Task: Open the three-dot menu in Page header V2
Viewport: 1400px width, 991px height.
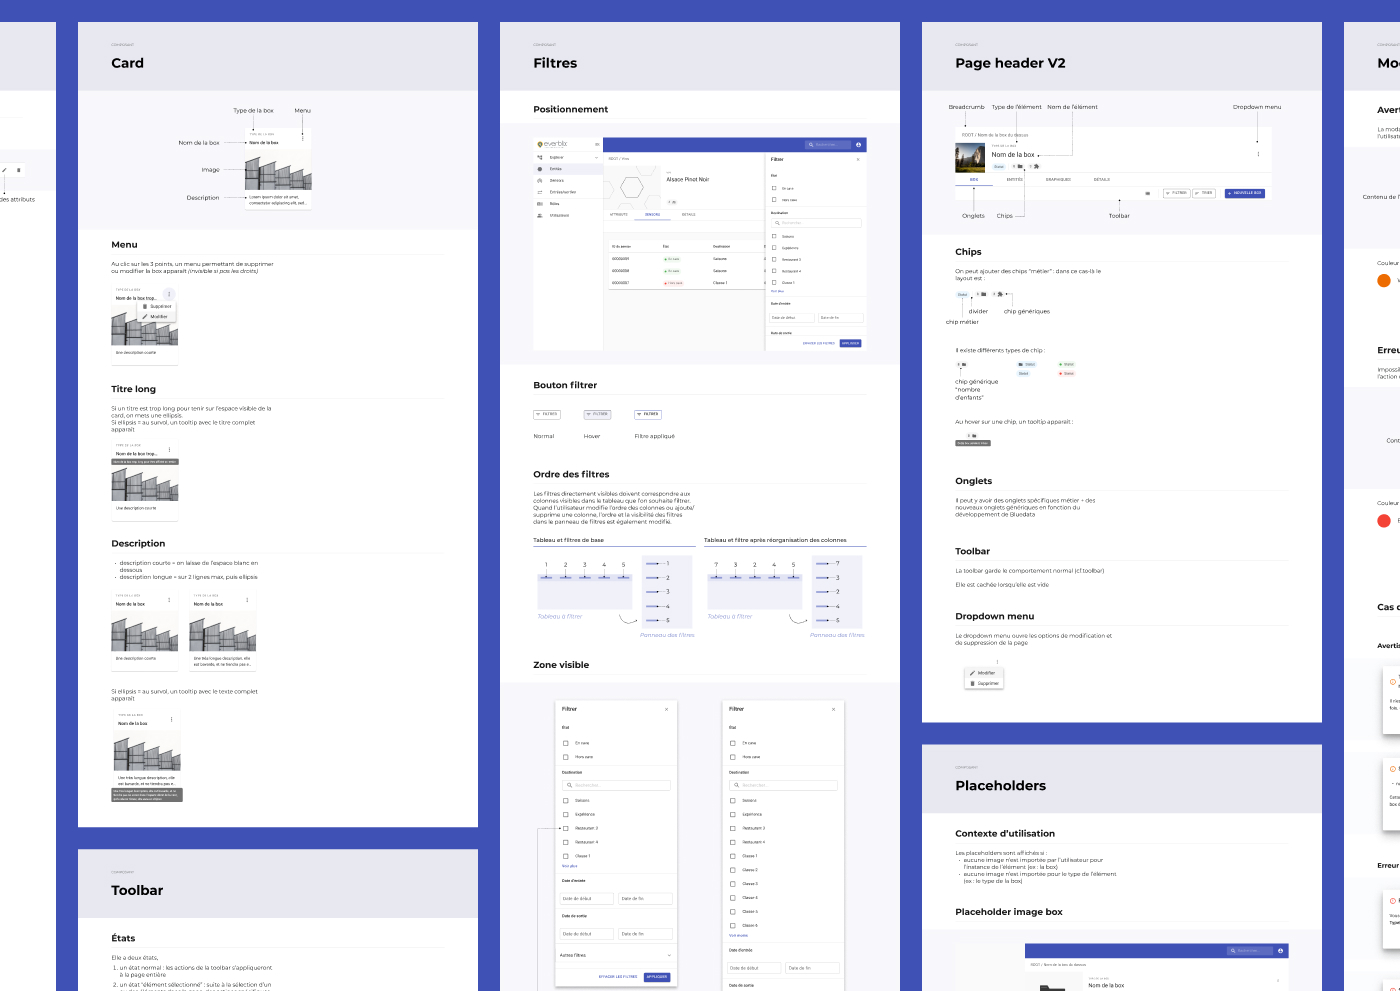Action: (1258, 155)
